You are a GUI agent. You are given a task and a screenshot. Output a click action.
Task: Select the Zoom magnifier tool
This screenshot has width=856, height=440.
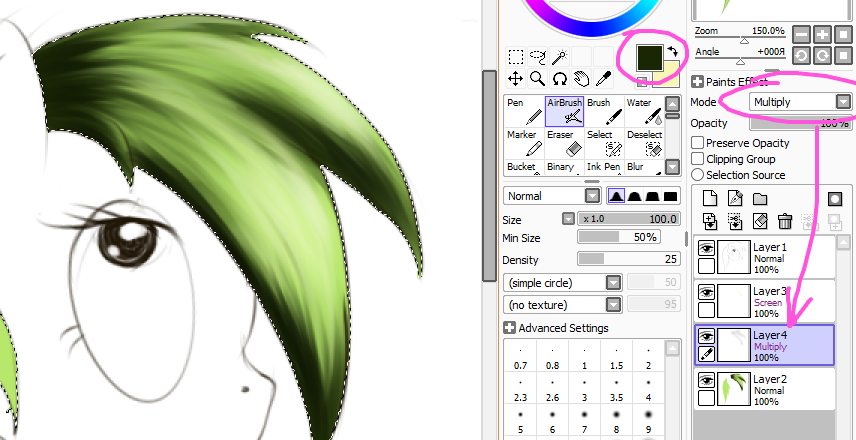(538, 78)
